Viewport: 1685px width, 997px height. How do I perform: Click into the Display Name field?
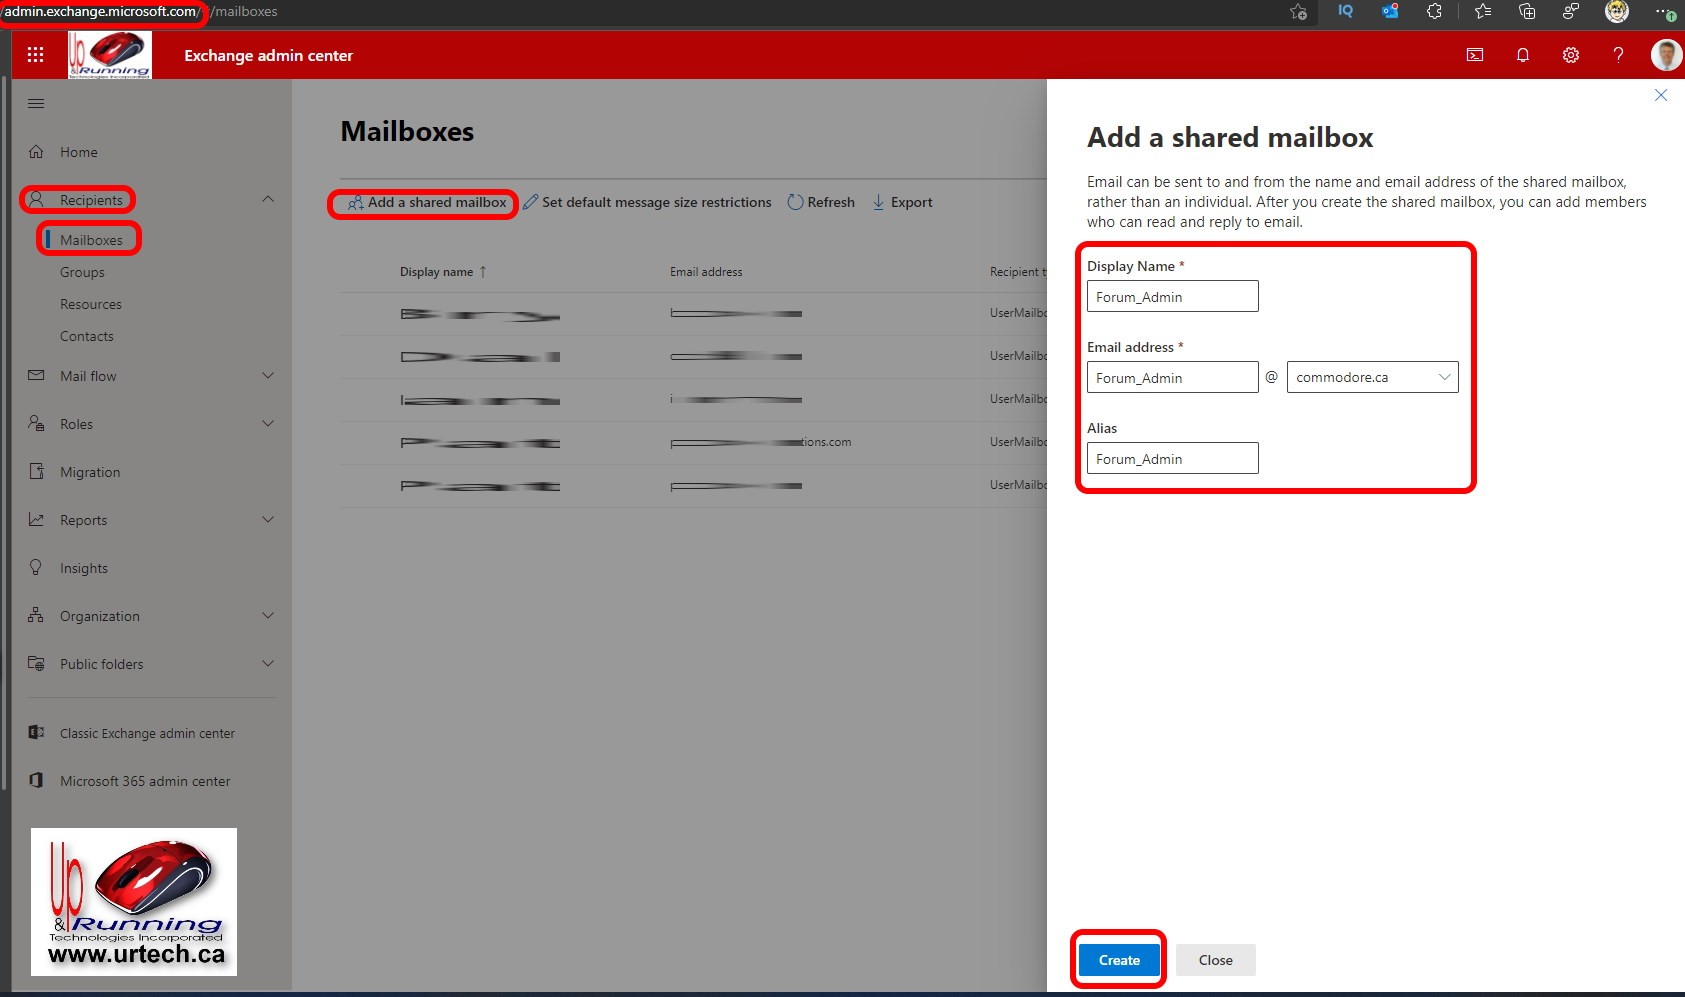pos(1172,297)
